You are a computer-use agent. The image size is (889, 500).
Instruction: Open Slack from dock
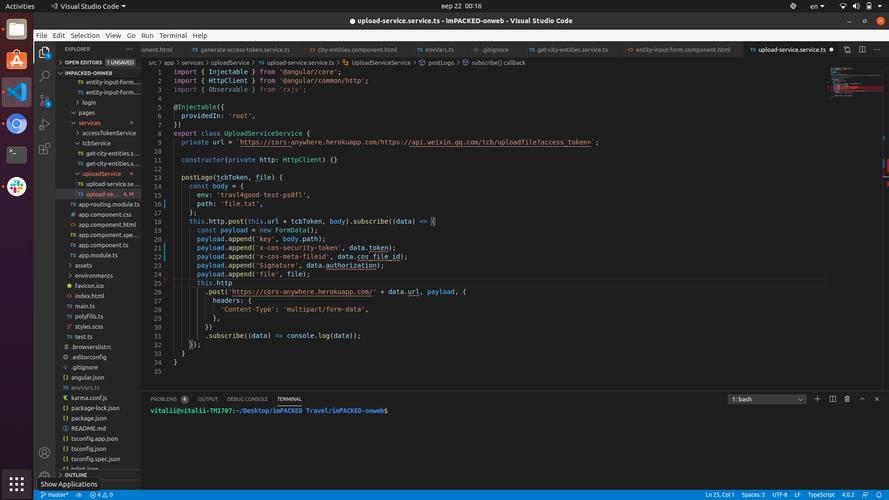16,186
